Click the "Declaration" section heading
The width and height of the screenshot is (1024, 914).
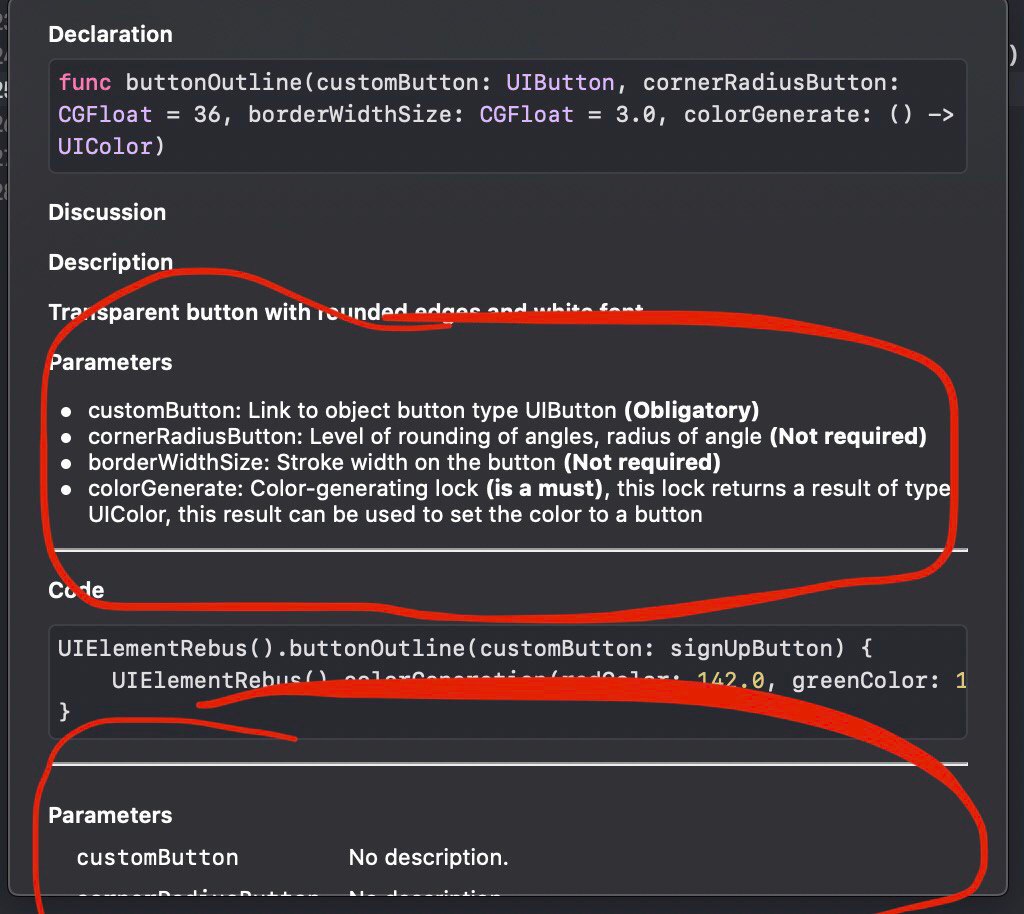110,34
